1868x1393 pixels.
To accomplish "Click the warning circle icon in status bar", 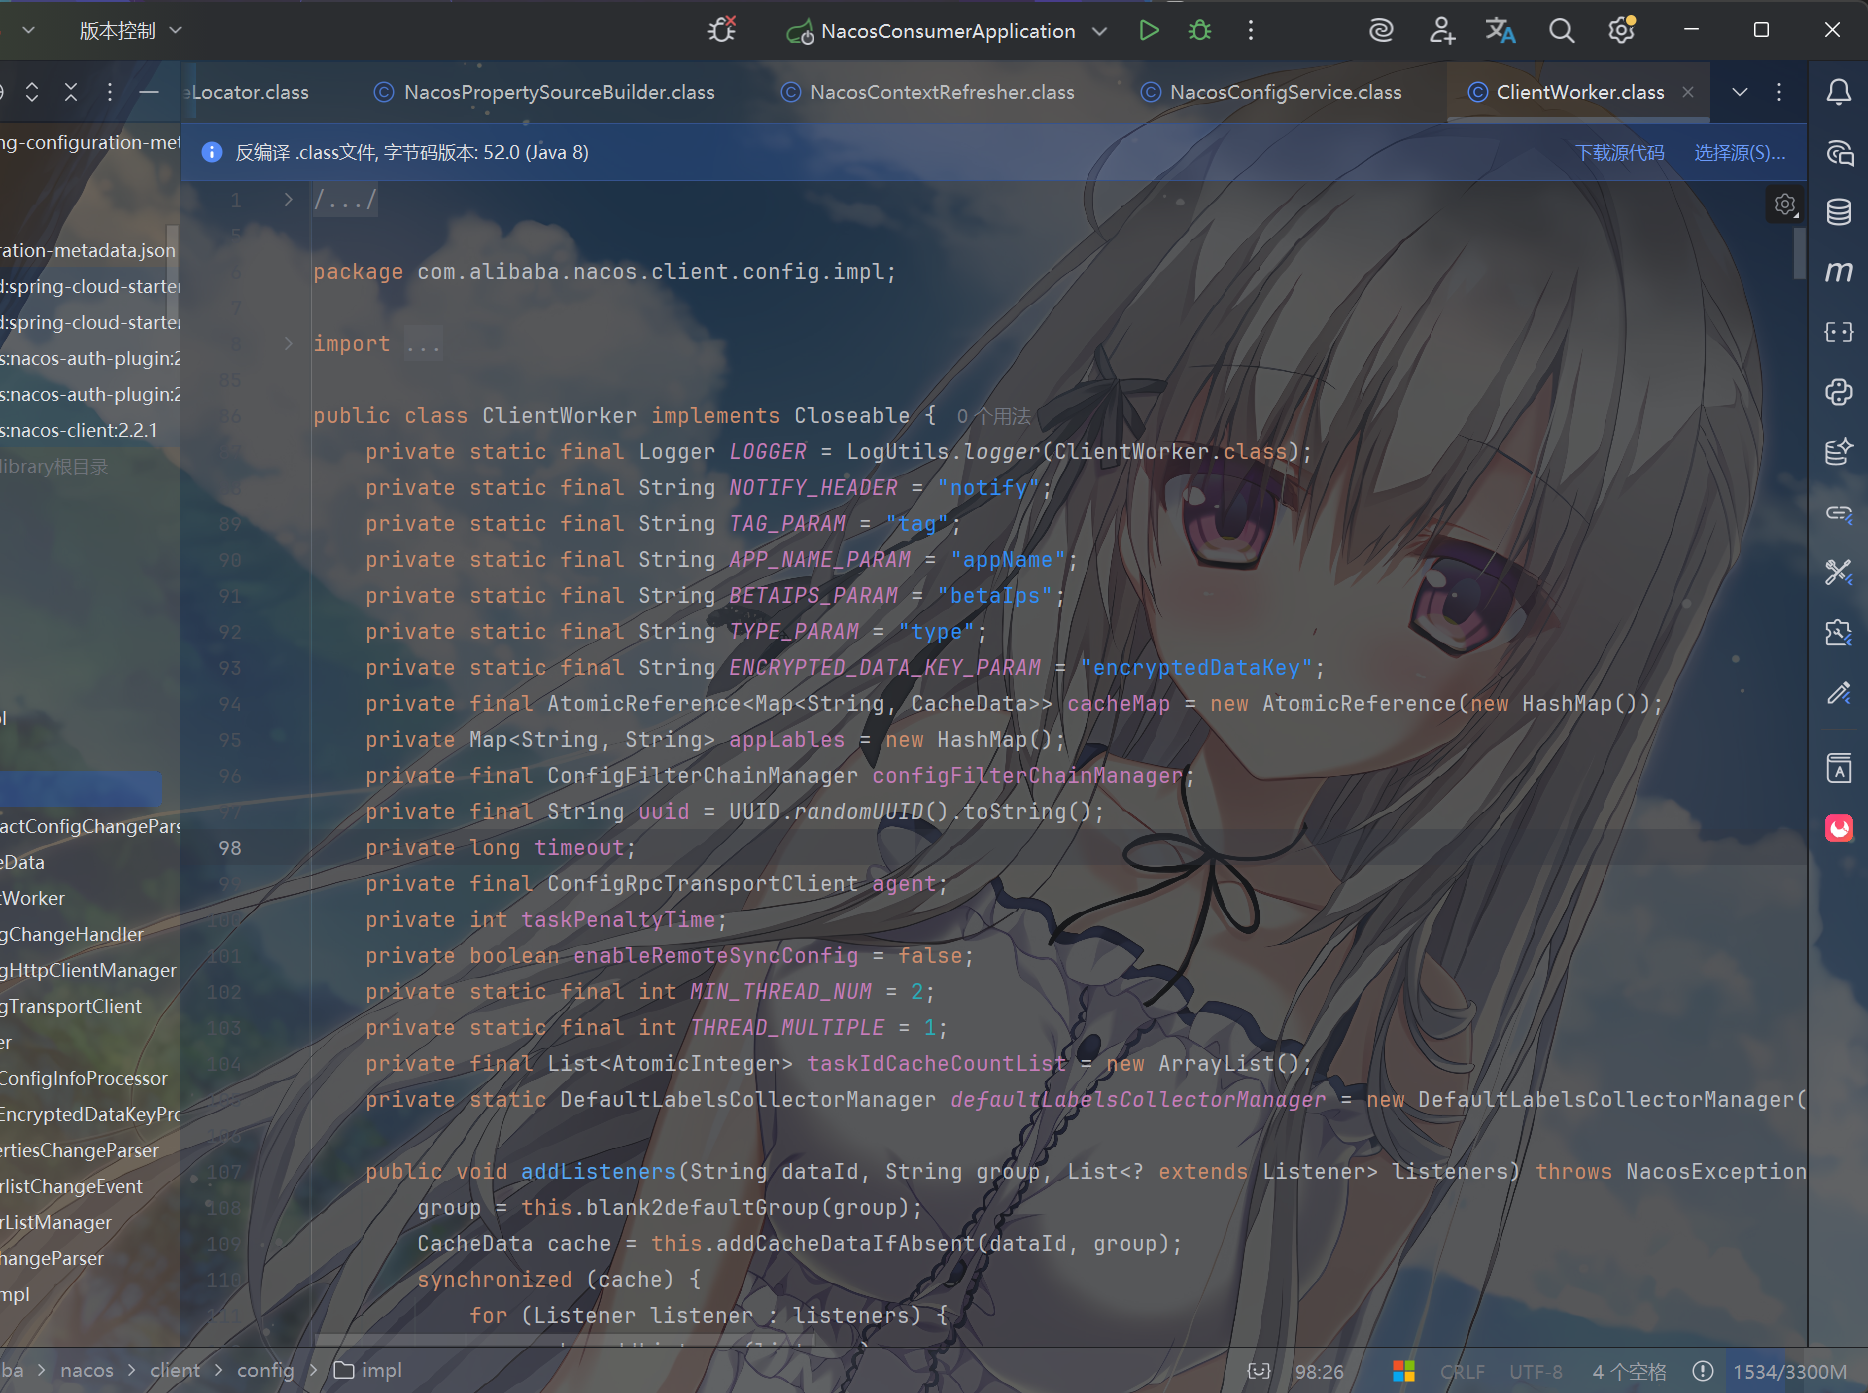I will click(x=1702, y=1371).
